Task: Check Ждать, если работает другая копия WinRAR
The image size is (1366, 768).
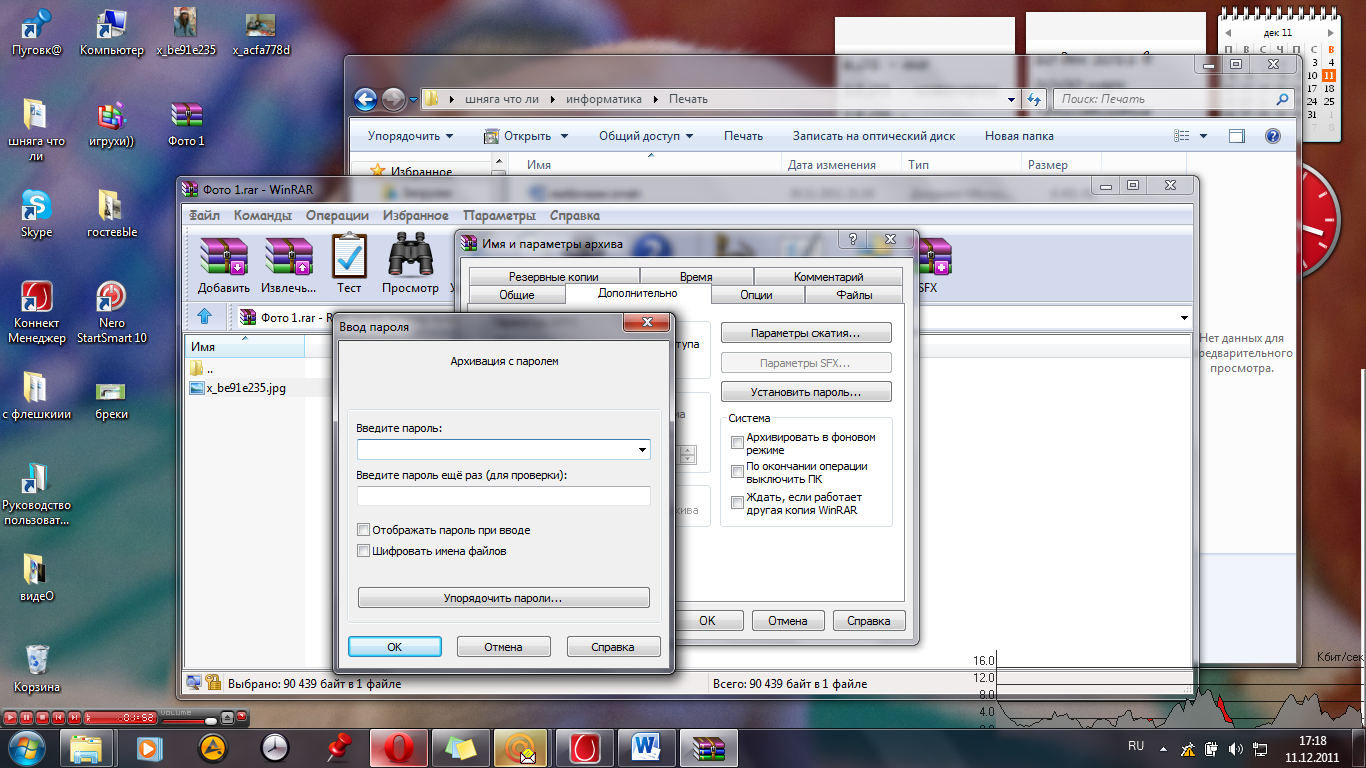Action: pos(738,503)
